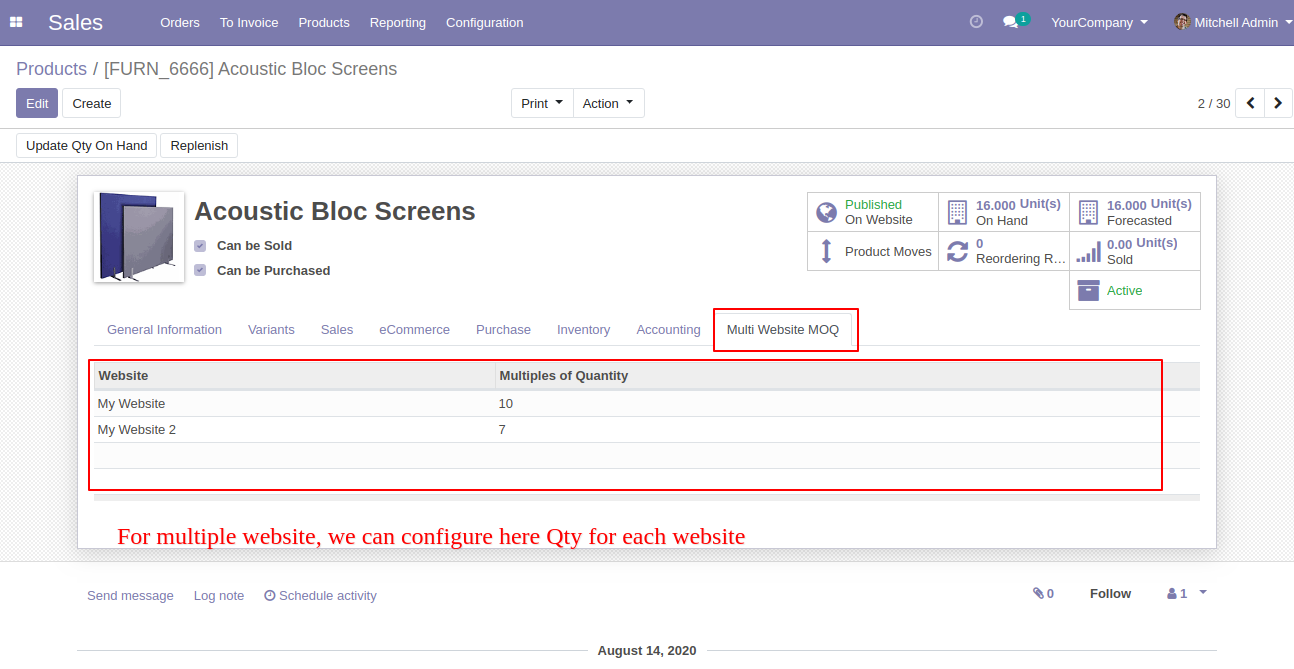The height and width of the screenshot is (669, 1294).
Task: Toggle the Can be Purchased checkbox
Action: click(x=200, y=271)
